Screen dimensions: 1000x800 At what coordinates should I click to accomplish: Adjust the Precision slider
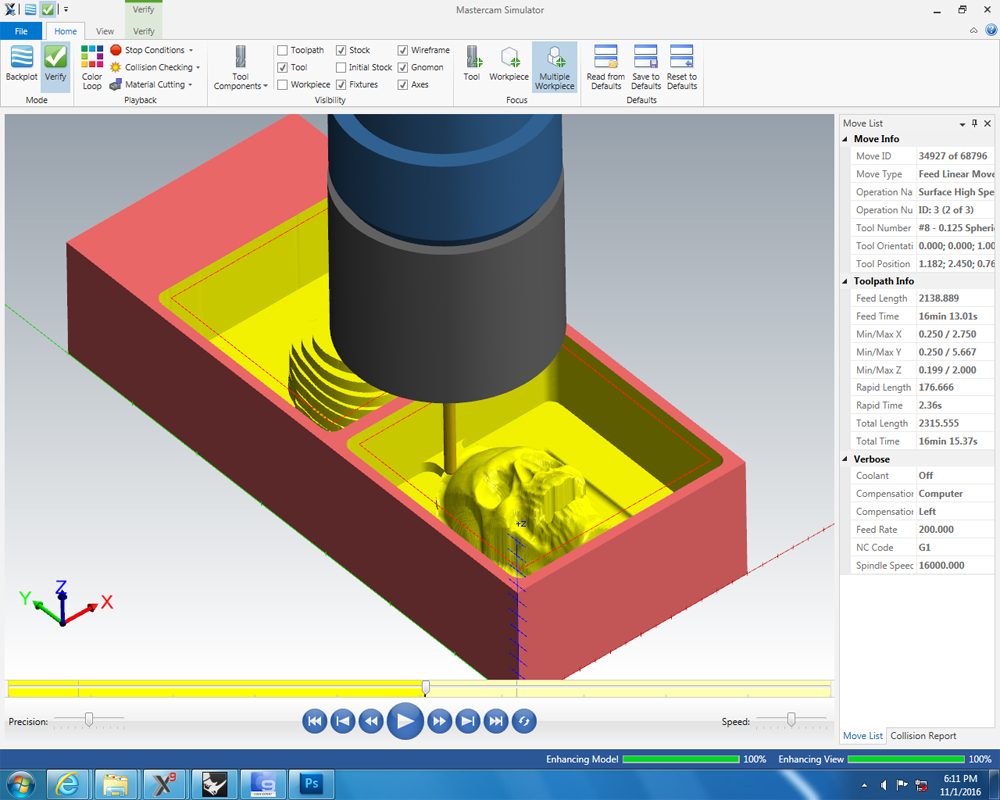tap(89, 720)
